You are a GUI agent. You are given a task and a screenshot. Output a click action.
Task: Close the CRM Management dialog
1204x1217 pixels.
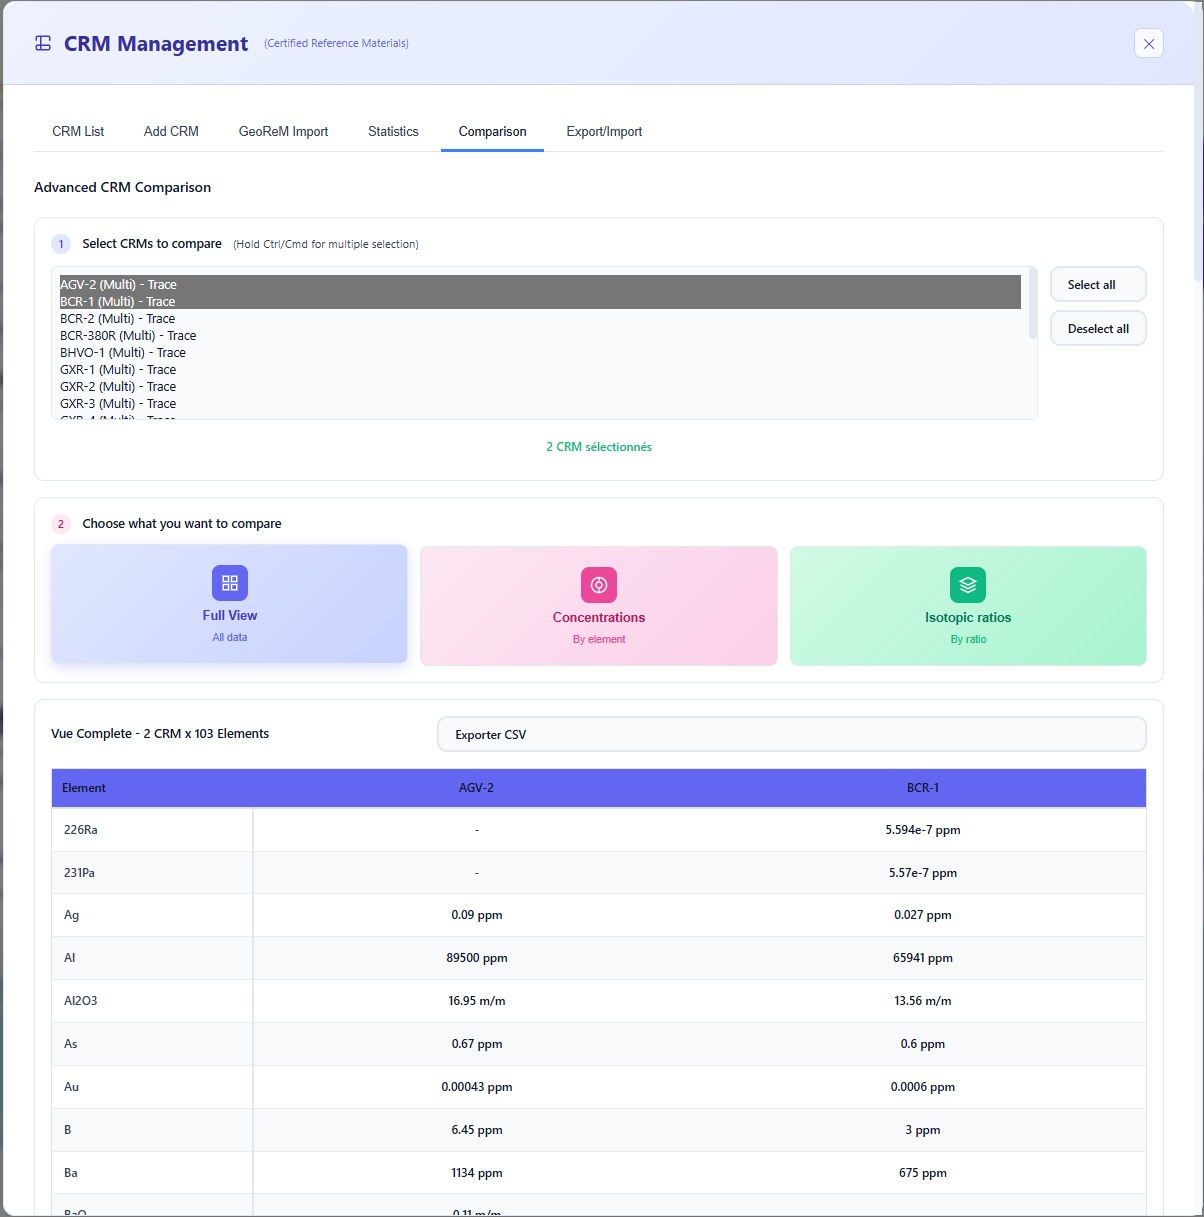[1148, 43]
